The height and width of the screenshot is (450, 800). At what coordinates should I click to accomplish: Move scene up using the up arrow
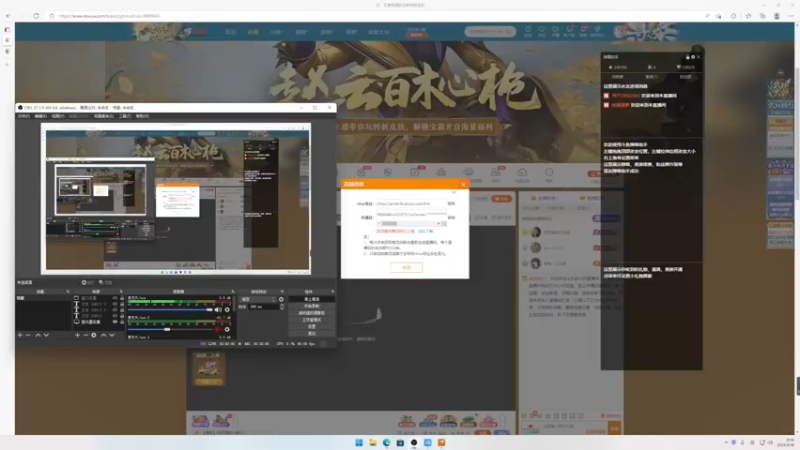coord(38,335)
